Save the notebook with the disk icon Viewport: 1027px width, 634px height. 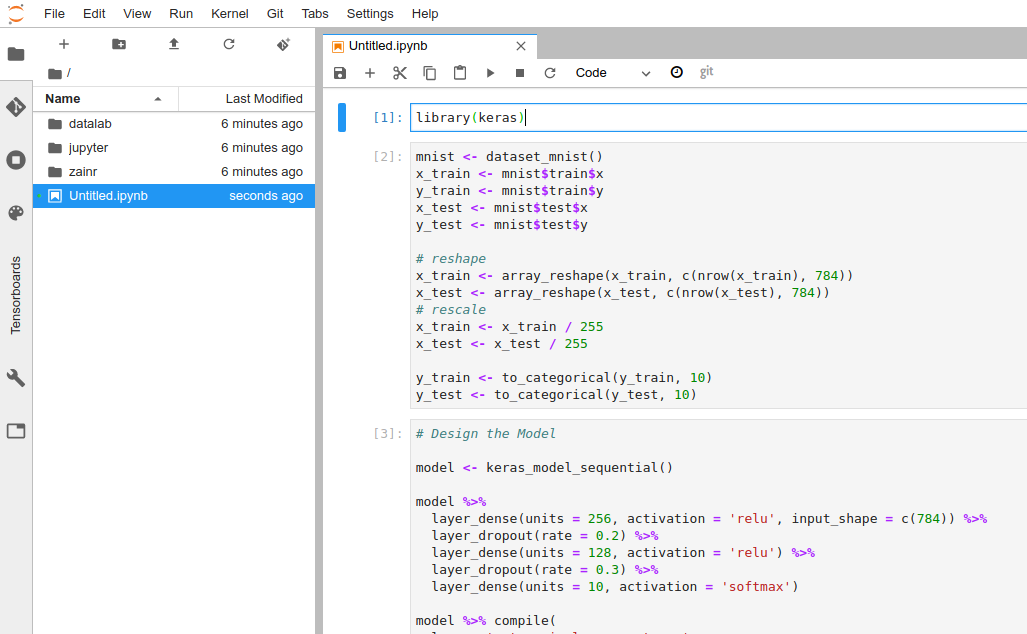pos(340,73)
